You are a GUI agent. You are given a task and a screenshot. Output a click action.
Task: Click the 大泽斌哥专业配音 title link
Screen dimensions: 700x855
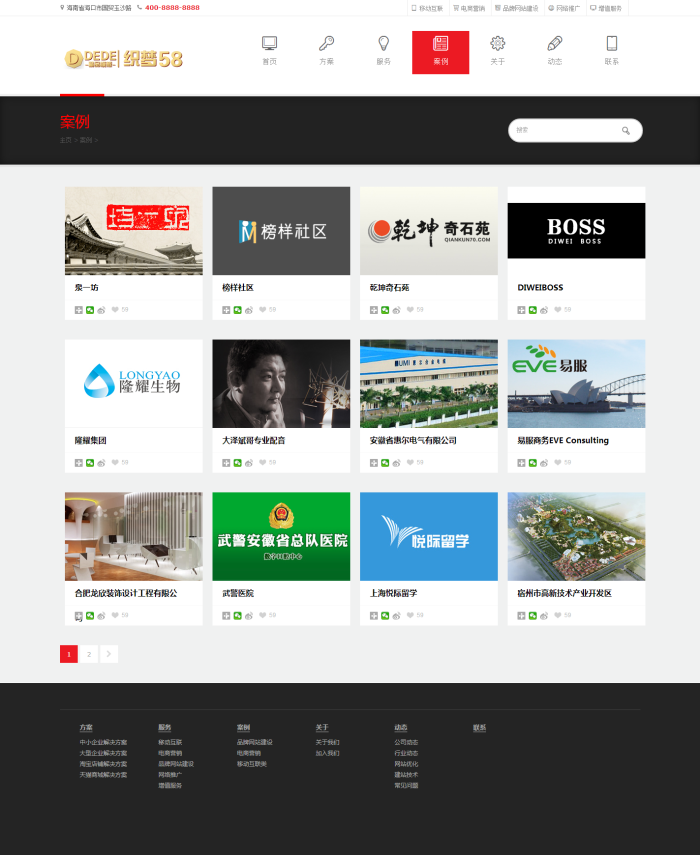254,440
